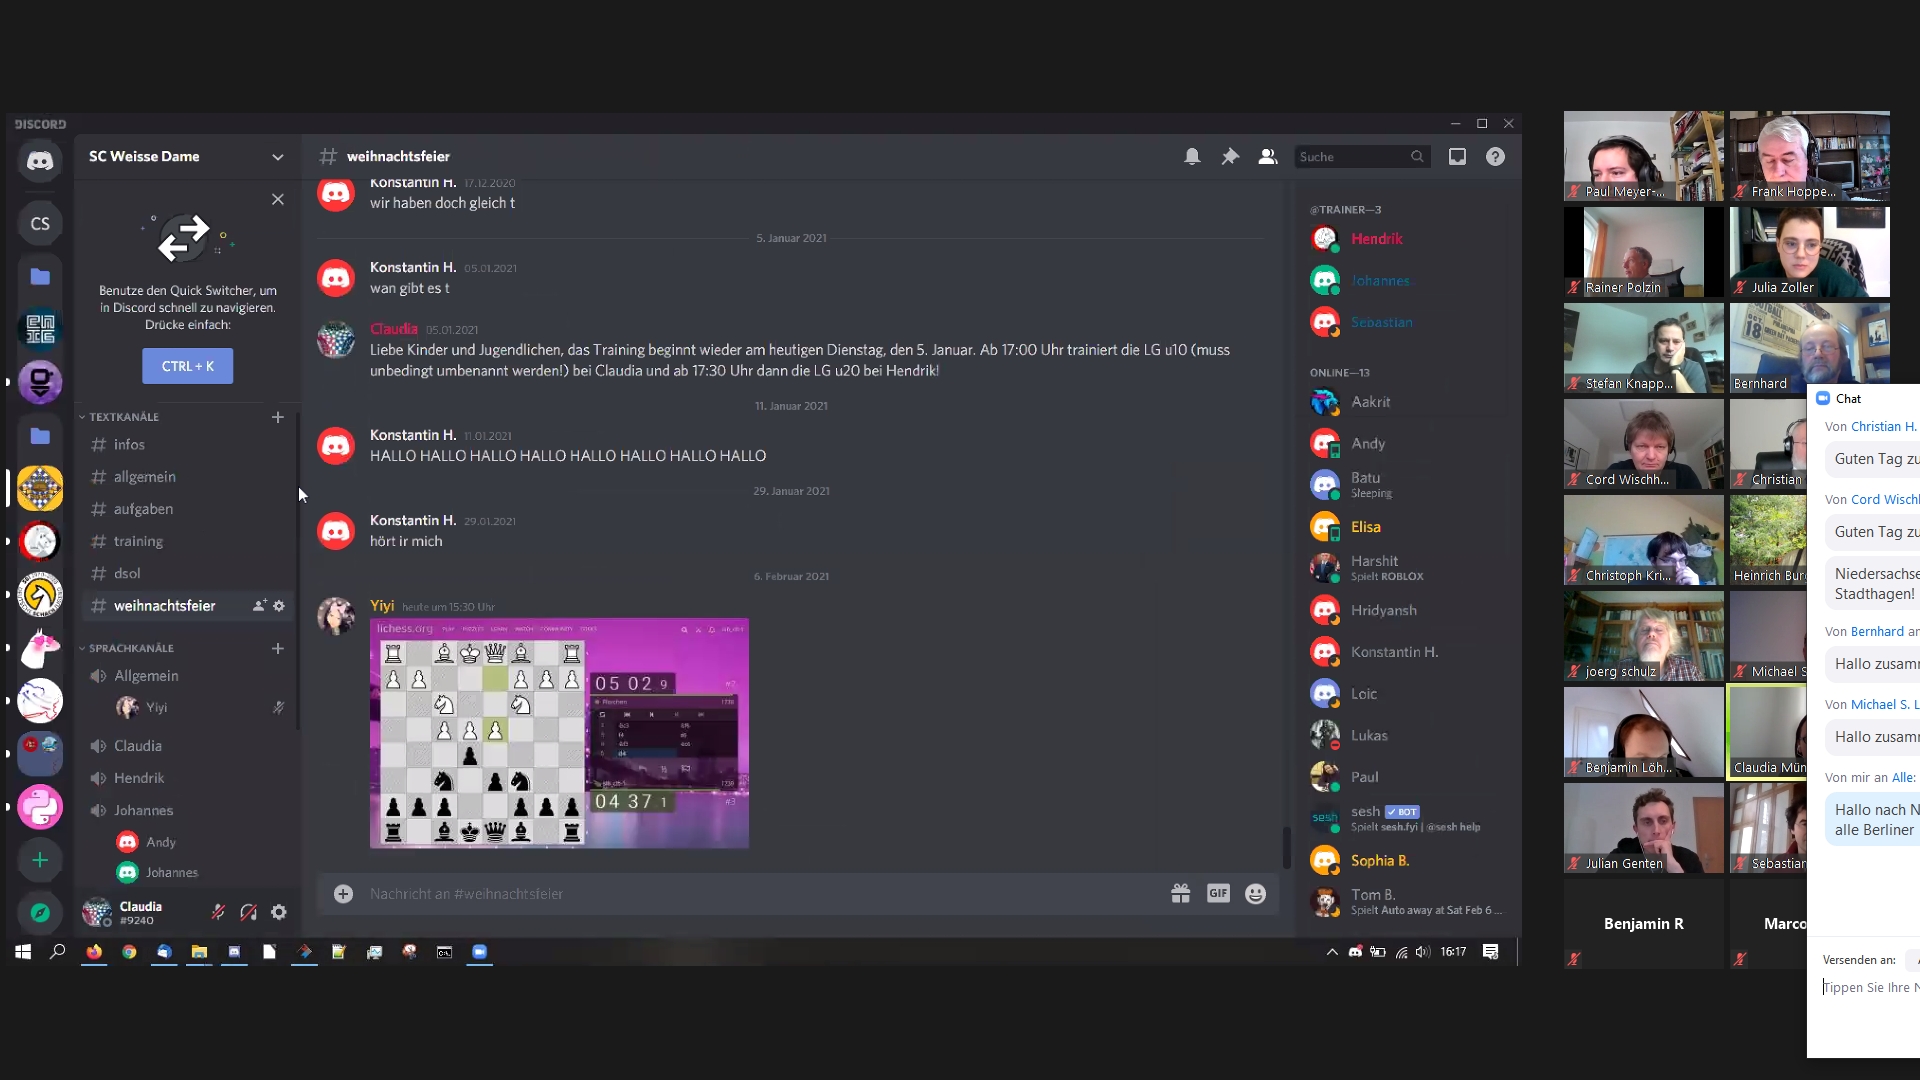Toggle member list icon
Viewport: 1920px width, 1080px height.
(x=1268, y=156)
